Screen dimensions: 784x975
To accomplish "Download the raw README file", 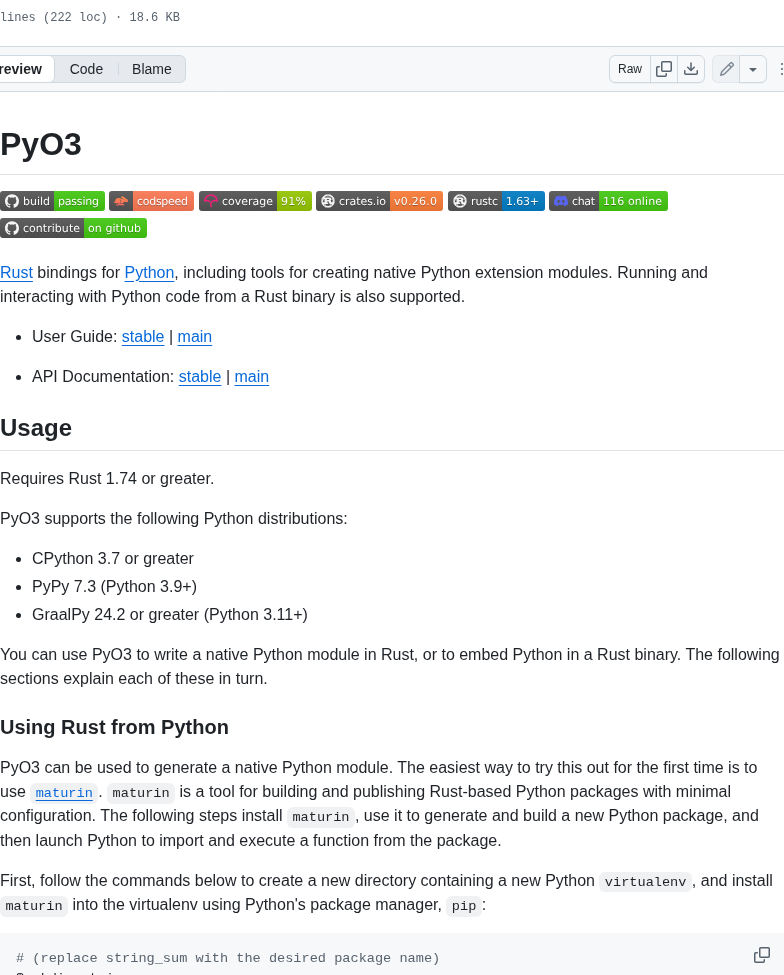I will tap(691, 69).
